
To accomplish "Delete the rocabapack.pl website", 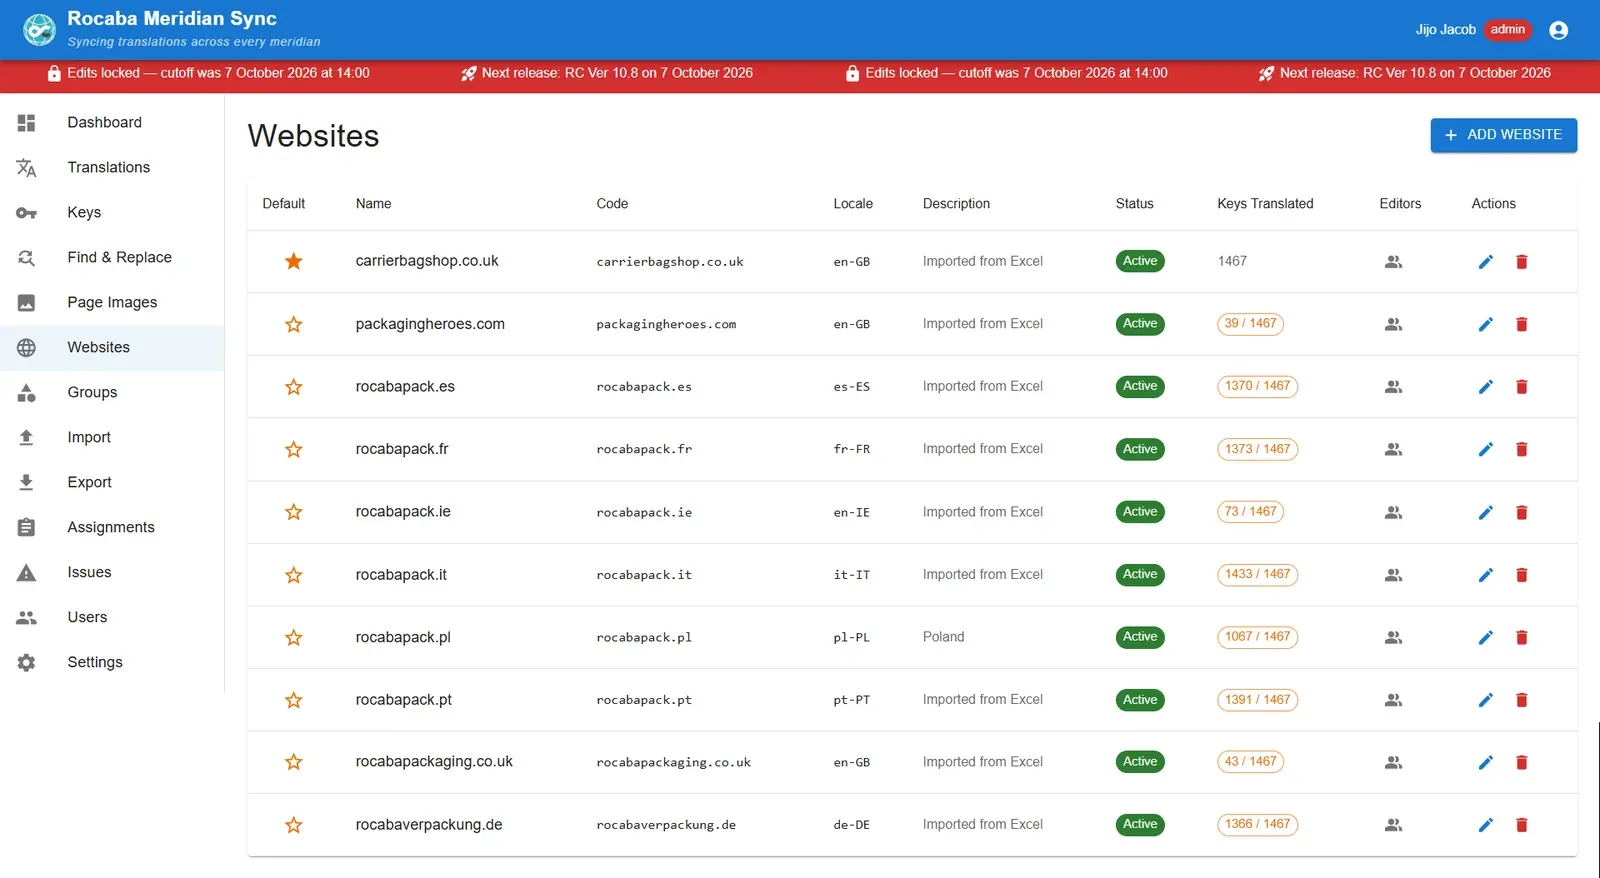I will [1521, 638].
